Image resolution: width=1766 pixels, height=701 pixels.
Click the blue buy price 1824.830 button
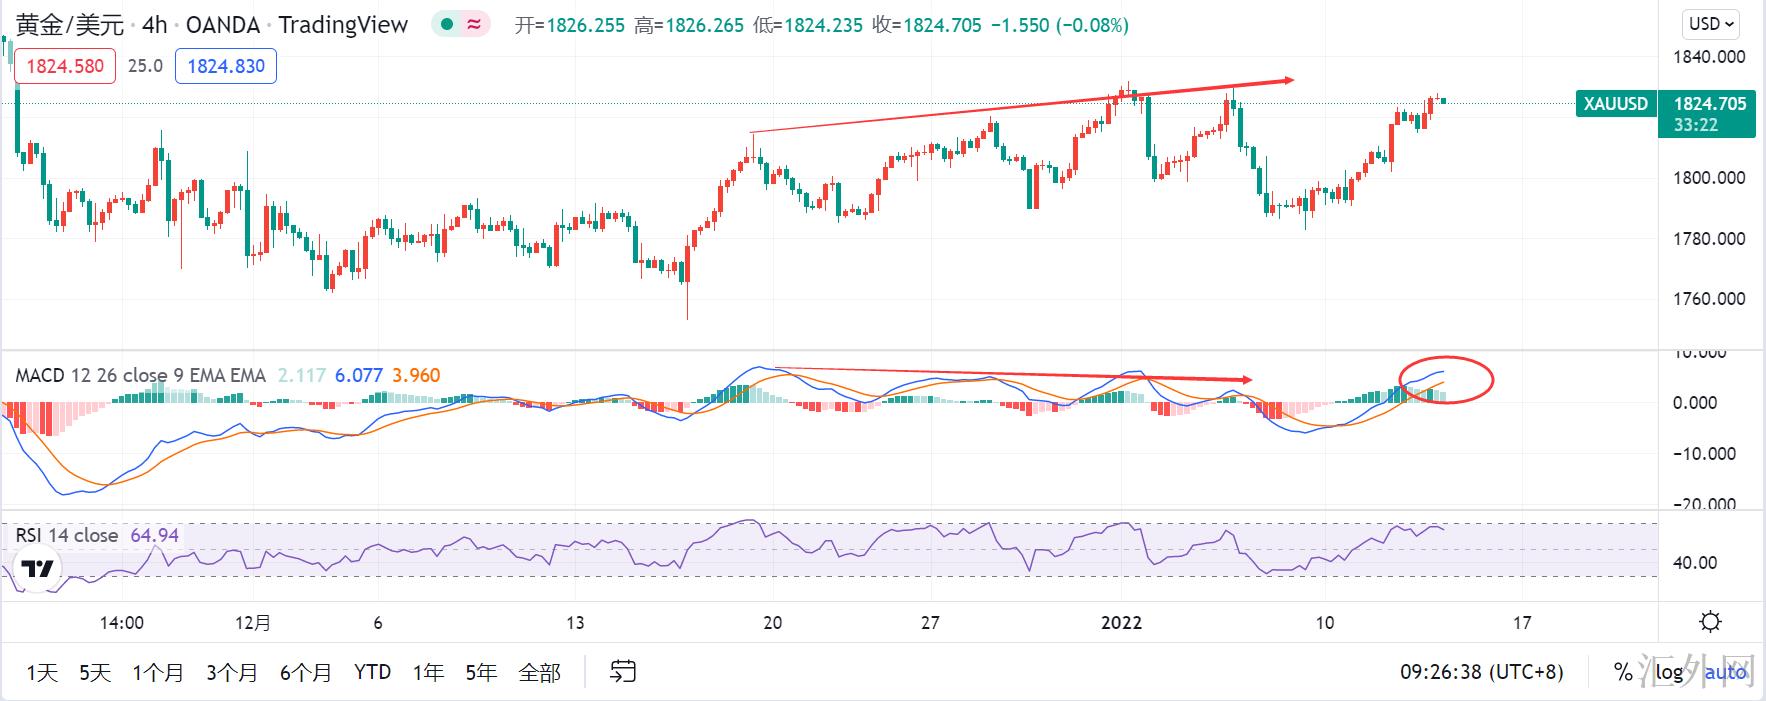226,66
